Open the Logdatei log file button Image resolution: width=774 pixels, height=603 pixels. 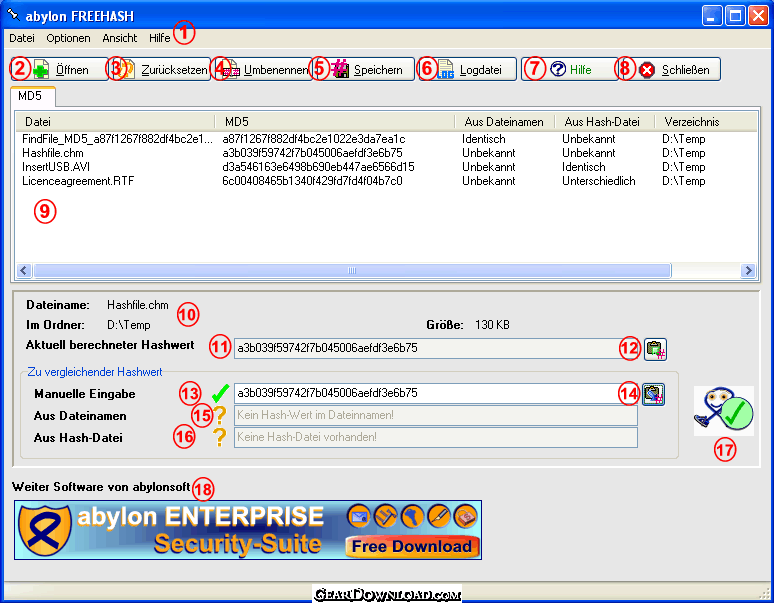467,69
